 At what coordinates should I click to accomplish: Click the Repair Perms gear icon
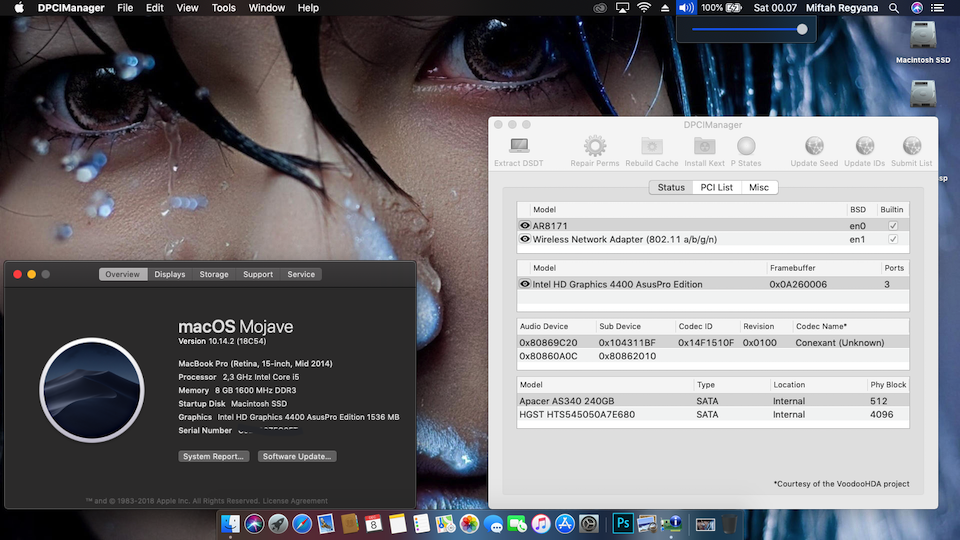click(x=595, y=147)
